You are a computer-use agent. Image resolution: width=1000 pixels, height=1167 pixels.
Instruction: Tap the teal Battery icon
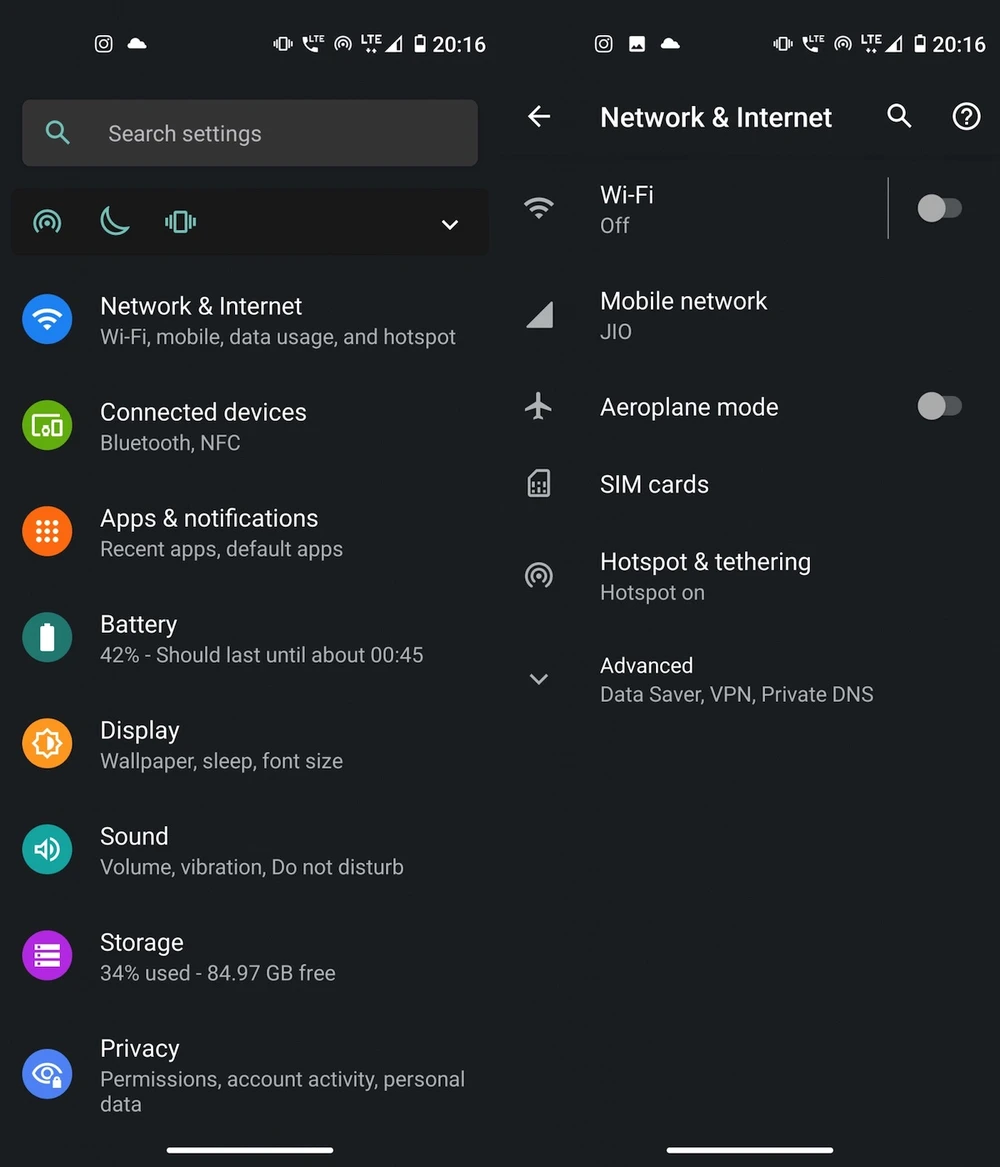[x=47, y=637]
